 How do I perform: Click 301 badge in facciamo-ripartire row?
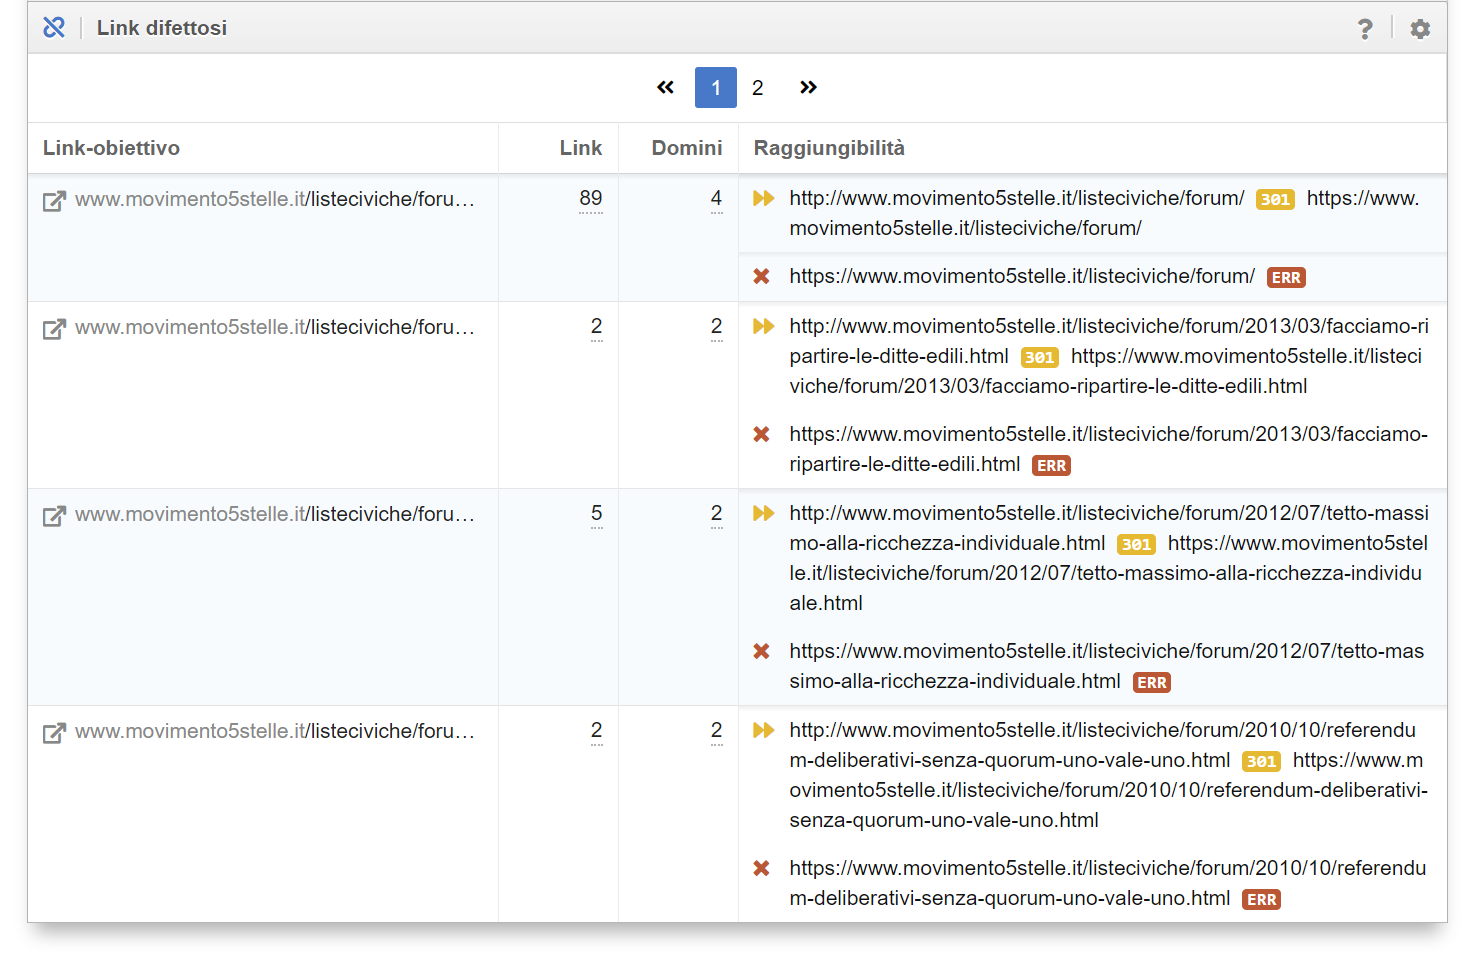pos(1039,358)
